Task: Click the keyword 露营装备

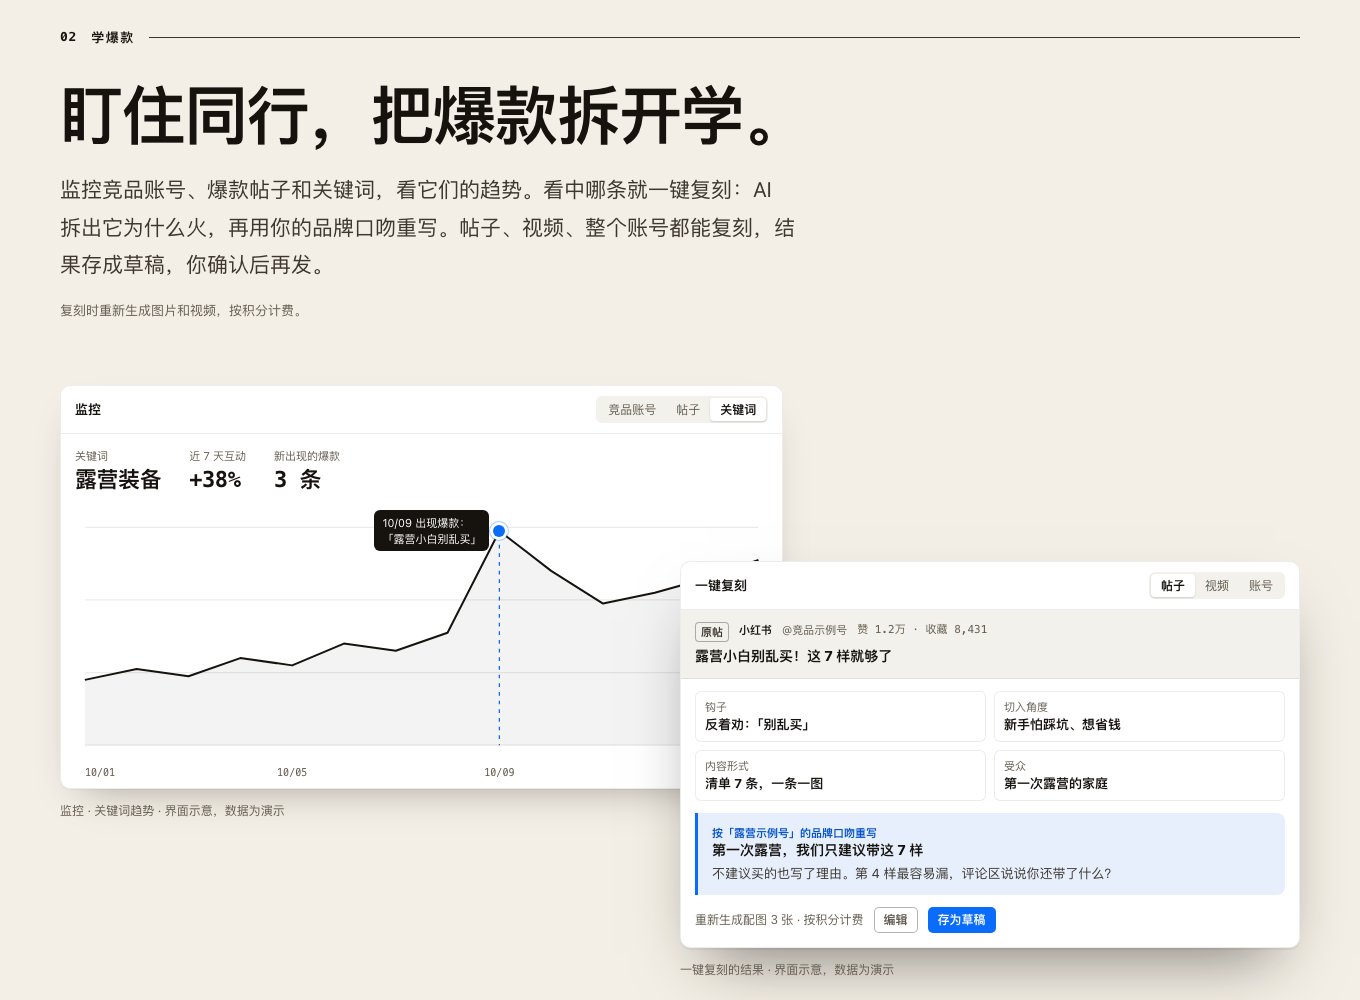Action: [x=118, y=480]
